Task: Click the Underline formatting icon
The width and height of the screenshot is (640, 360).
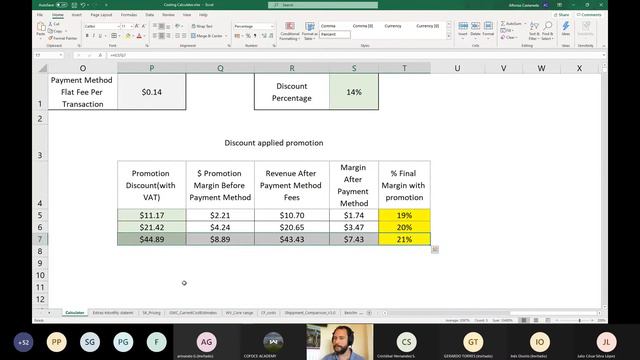Action: (x=100, y=36)
